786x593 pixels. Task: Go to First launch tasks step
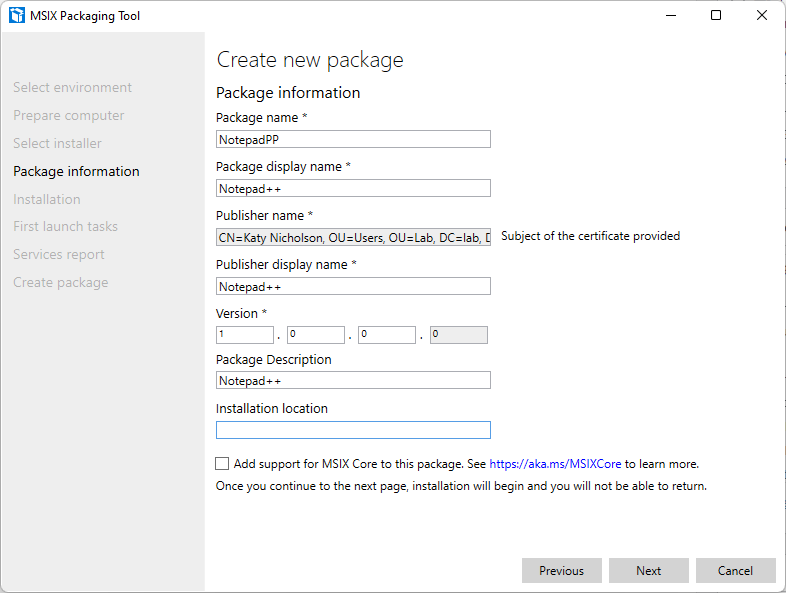pyautogui.click(x=65, y=227)
